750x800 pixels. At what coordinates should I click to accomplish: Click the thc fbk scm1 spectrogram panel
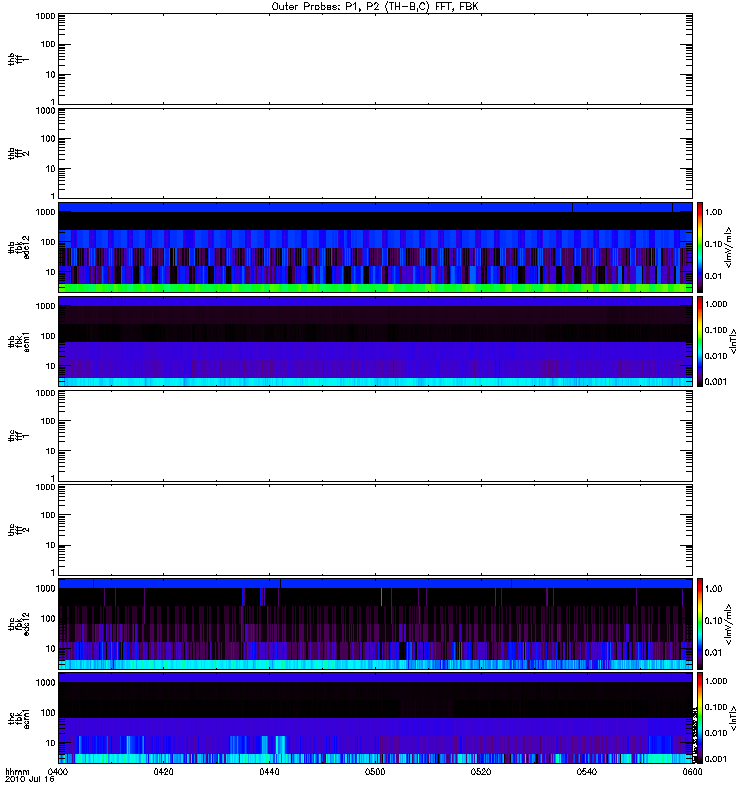click(x=375, y=718)
